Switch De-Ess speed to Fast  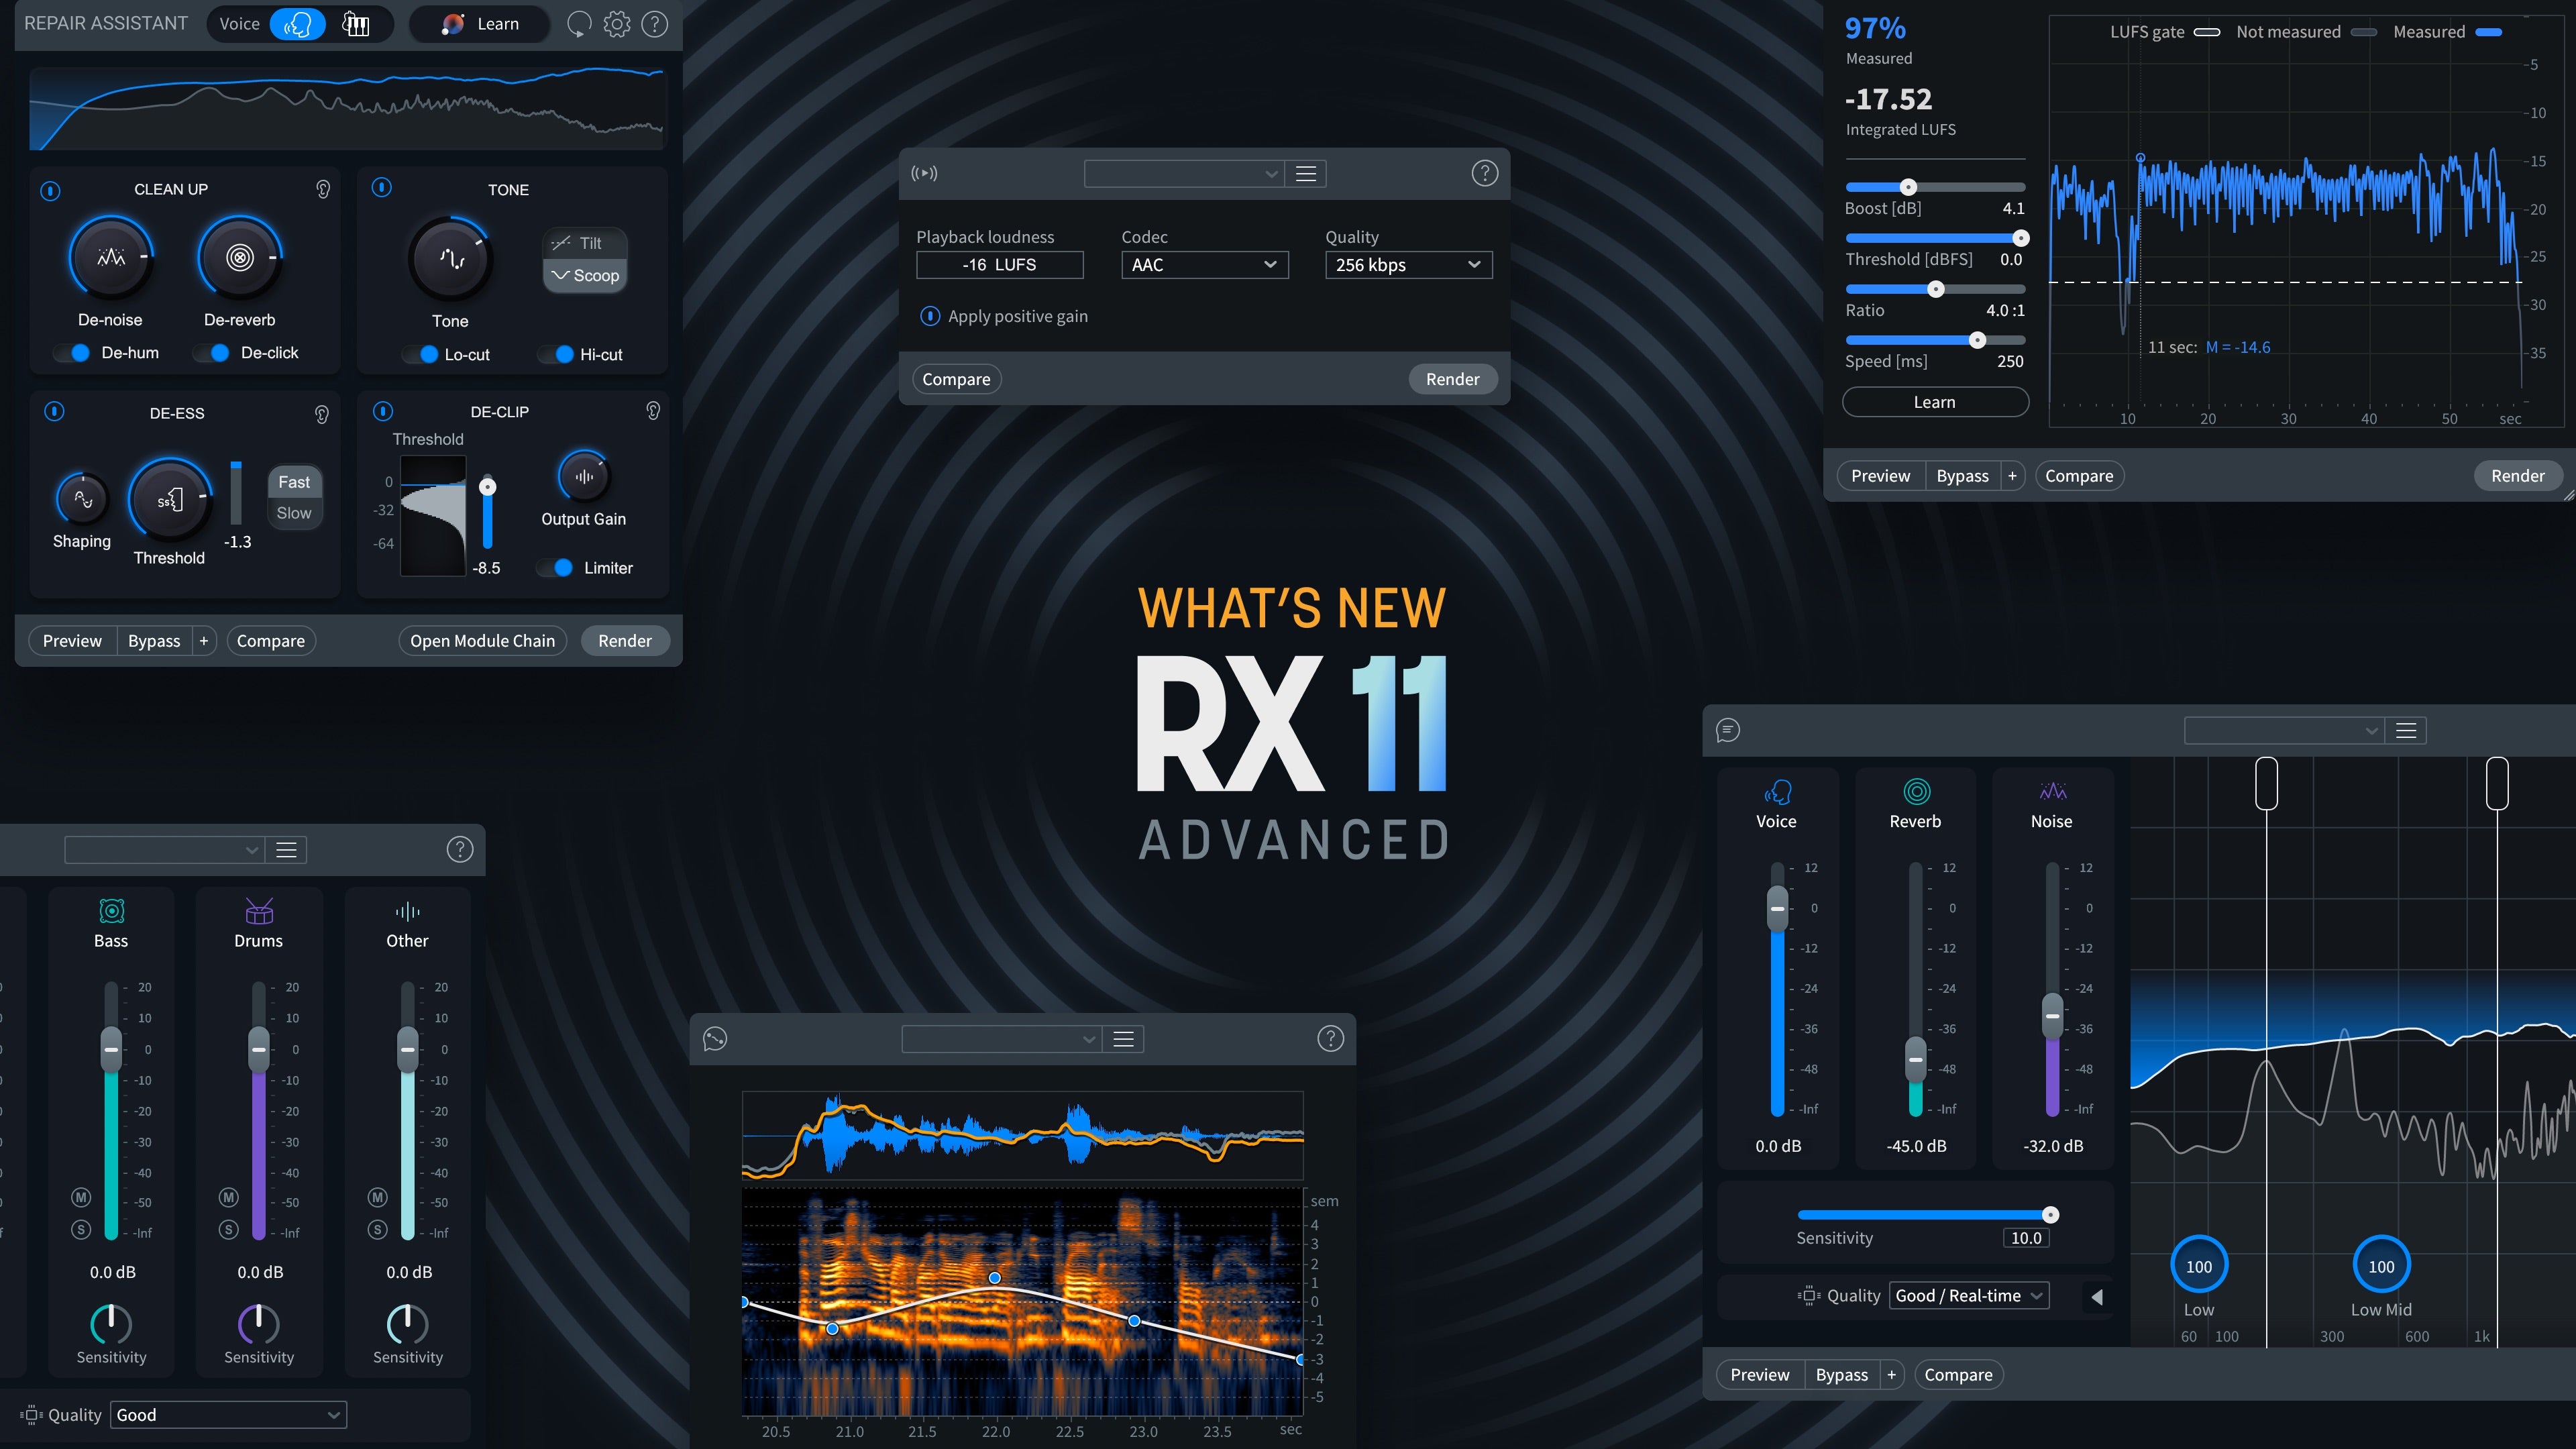pos(294,481)
